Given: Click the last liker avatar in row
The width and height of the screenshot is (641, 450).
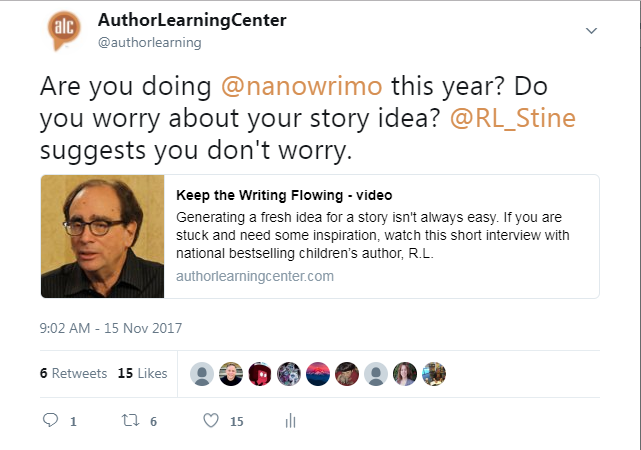Looking at the screenshot, I should pyautogui.click(x=434, y=374).
